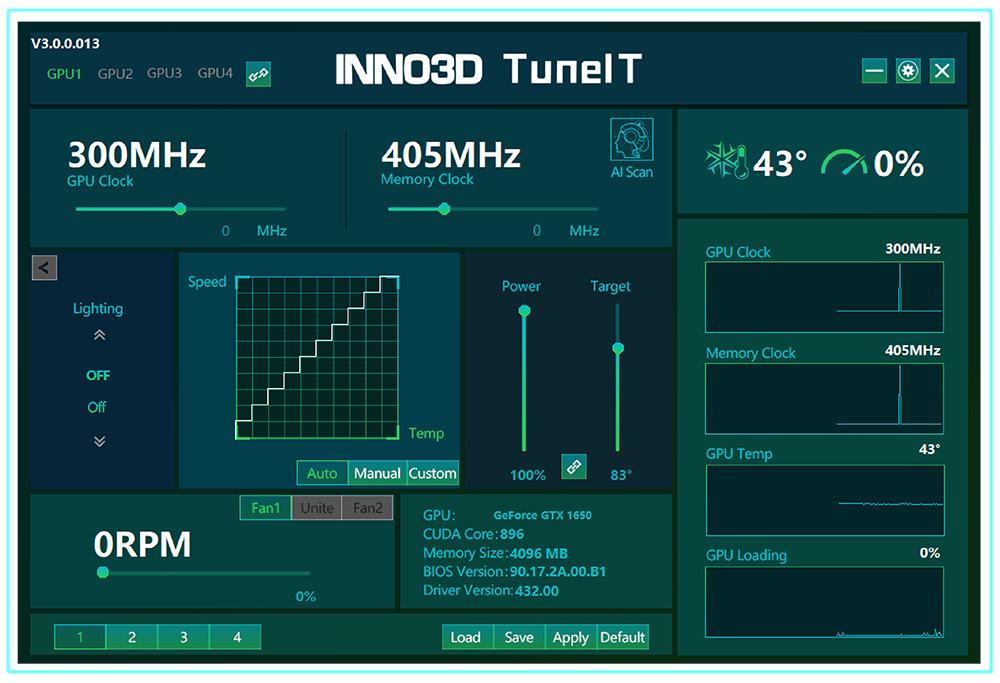Click the Power/Target link icon

click(574, 466)
